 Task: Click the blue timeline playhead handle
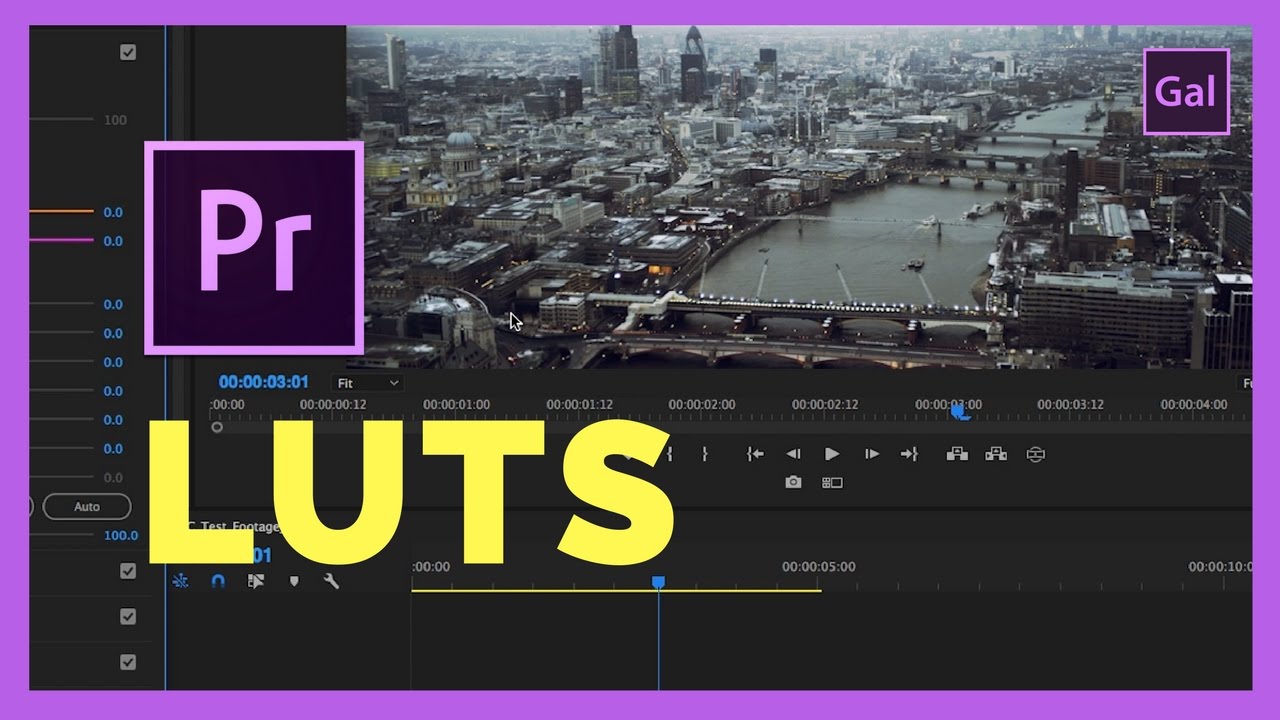click(x=658, y=581)
